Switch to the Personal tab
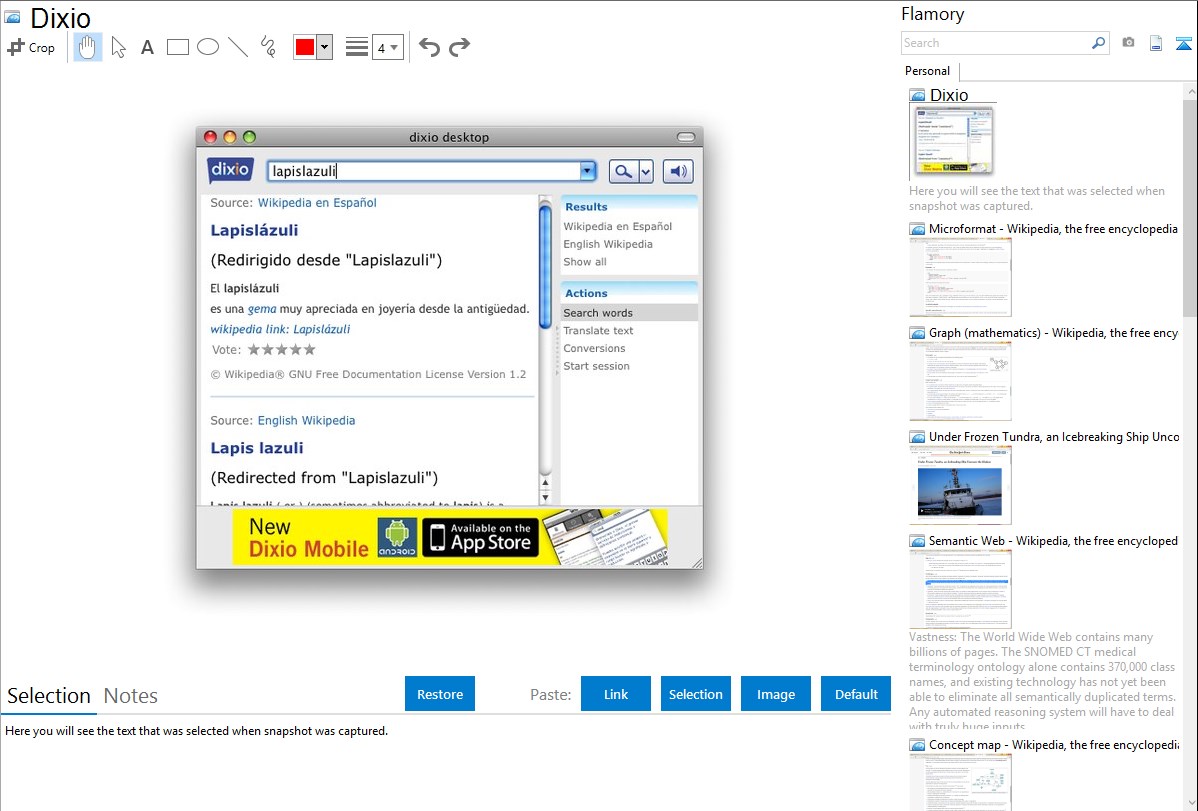The width and height of the screenshot is (1198, 811). [928, 71]
